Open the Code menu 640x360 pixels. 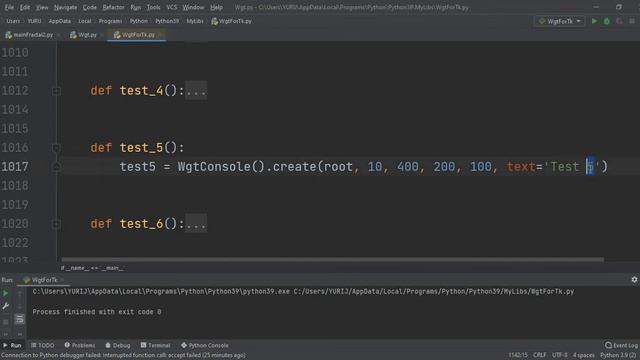89,7
